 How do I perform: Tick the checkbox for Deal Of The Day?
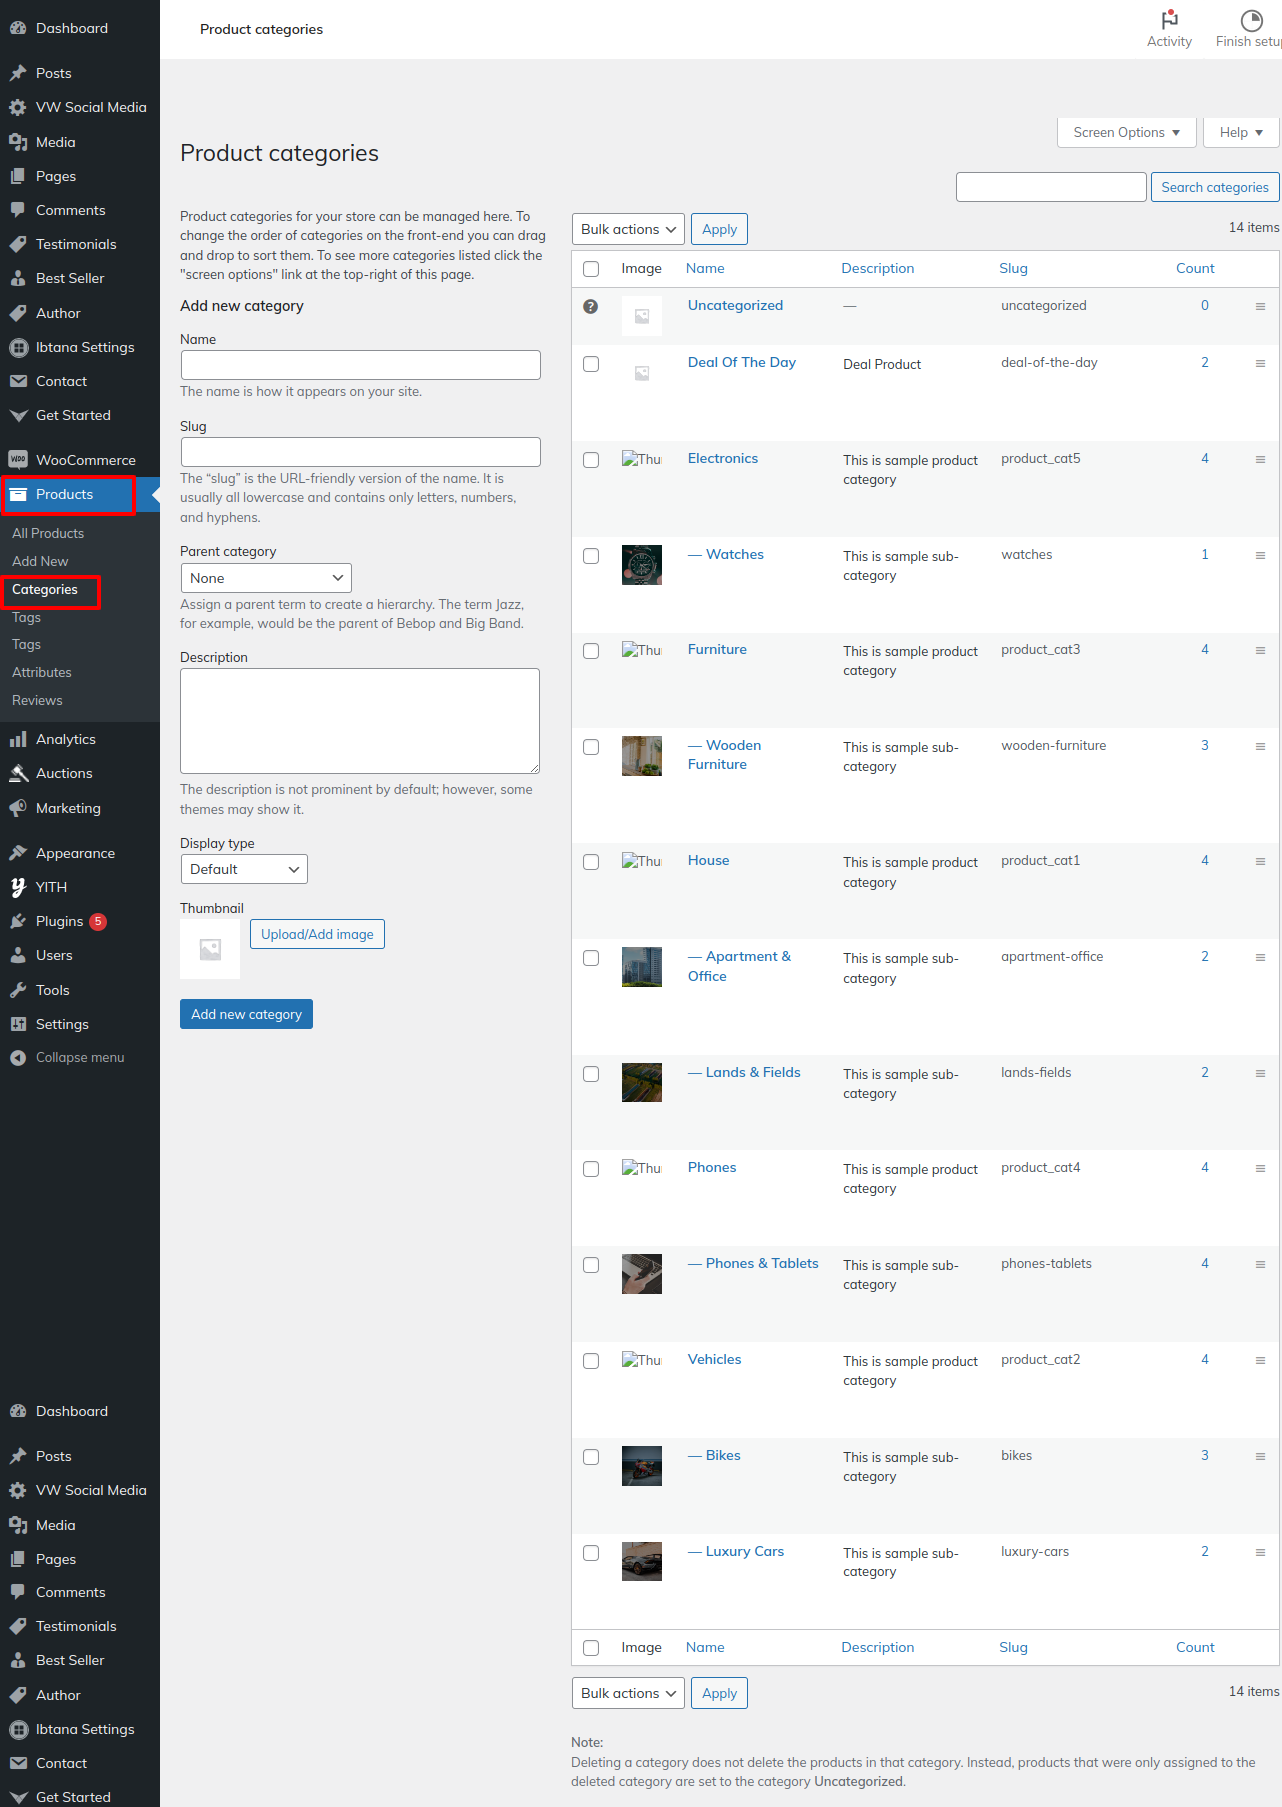pos(591,364)
